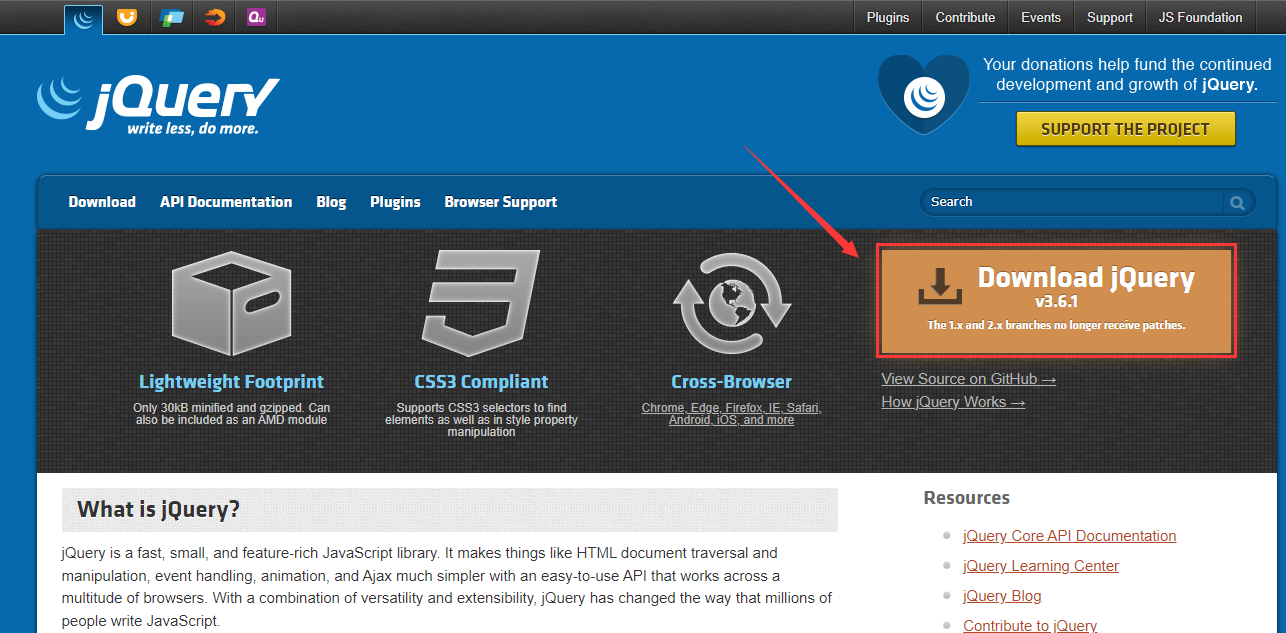Go to API Documentation nav item
The image size is (1286, 633).
(226, 202)
